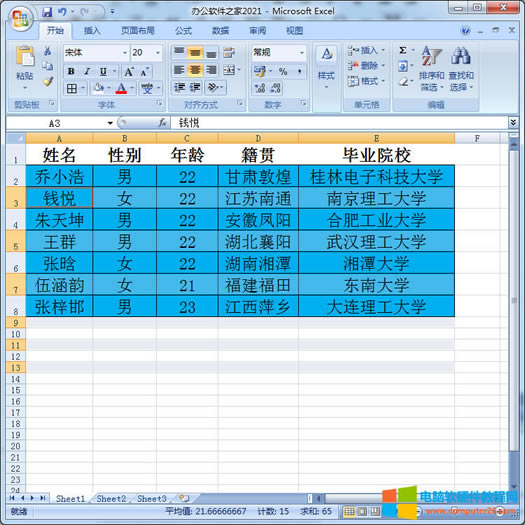Viewport: 525px width, 525px height.
Task: Click the Cut scissors icon
Action: [x=48, y=51]
